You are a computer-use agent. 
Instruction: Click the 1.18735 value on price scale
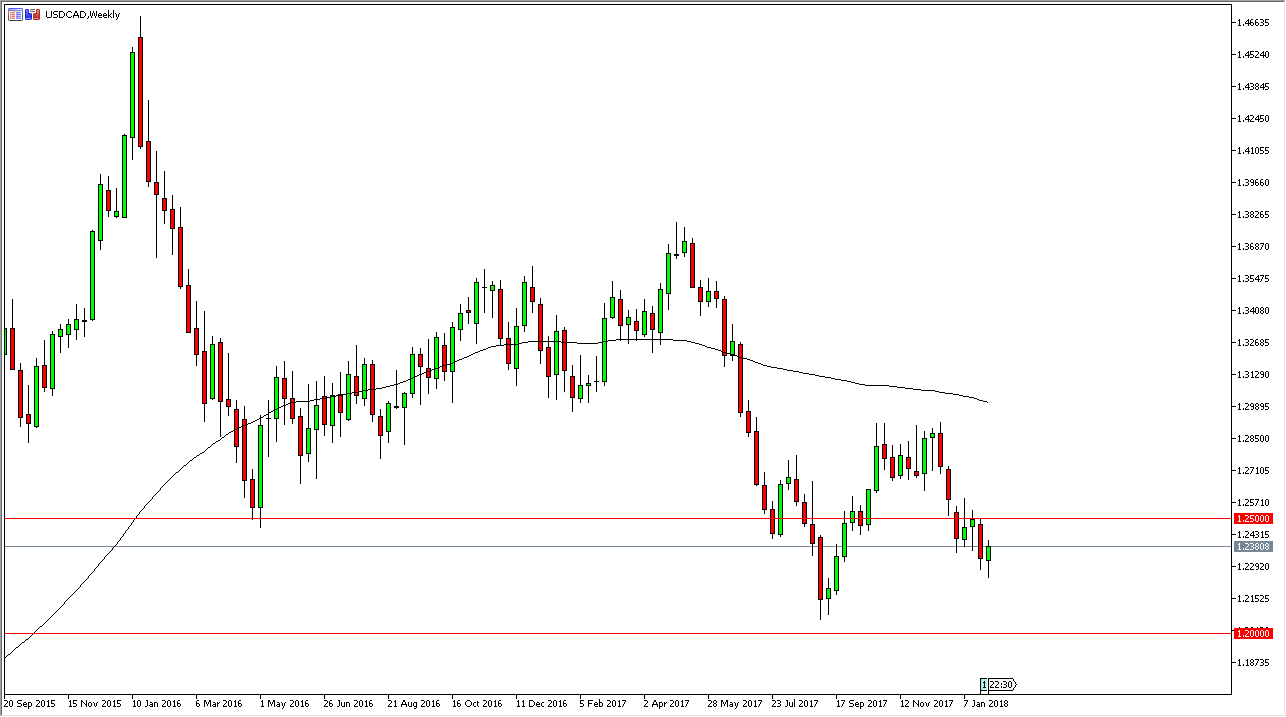point(1253,662)
